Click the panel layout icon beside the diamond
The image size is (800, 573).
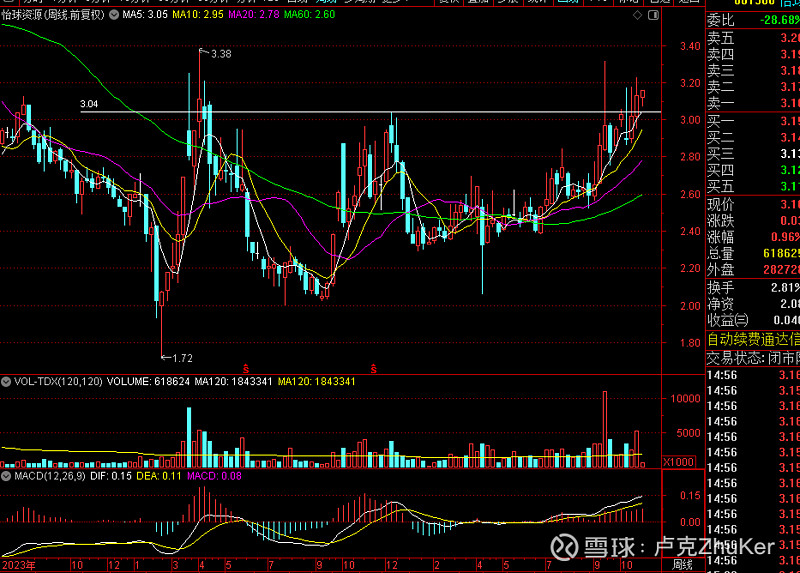click(x=653, y=15)
